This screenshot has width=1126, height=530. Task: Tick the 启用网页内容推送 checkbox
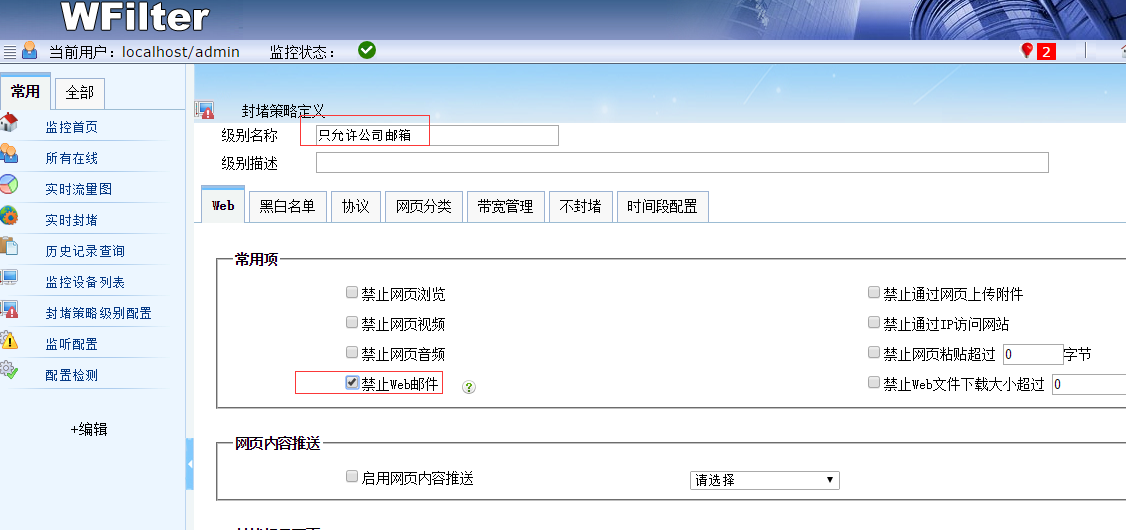[352, 477]
